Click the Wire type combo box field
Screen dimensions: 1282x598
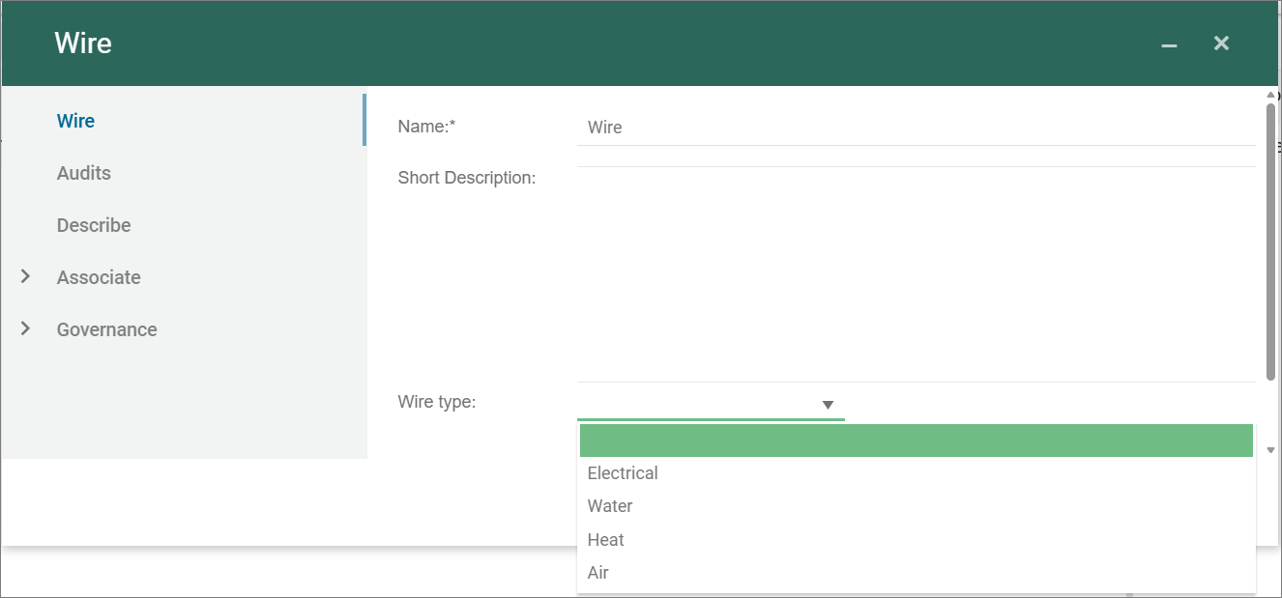coord(698,404)
